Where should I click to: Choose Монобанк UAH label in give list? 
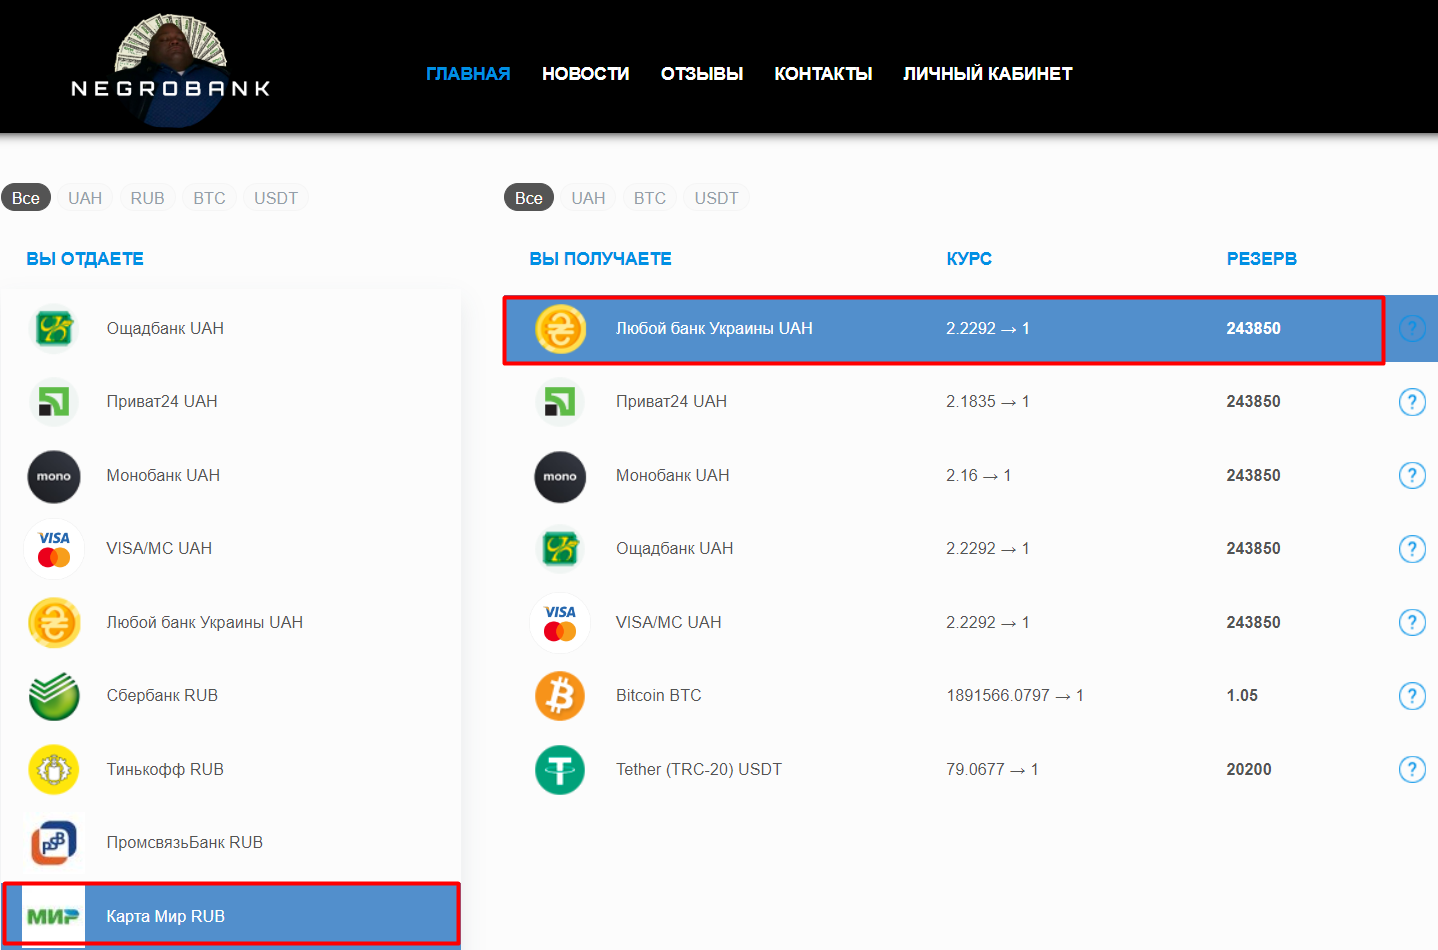163,475
